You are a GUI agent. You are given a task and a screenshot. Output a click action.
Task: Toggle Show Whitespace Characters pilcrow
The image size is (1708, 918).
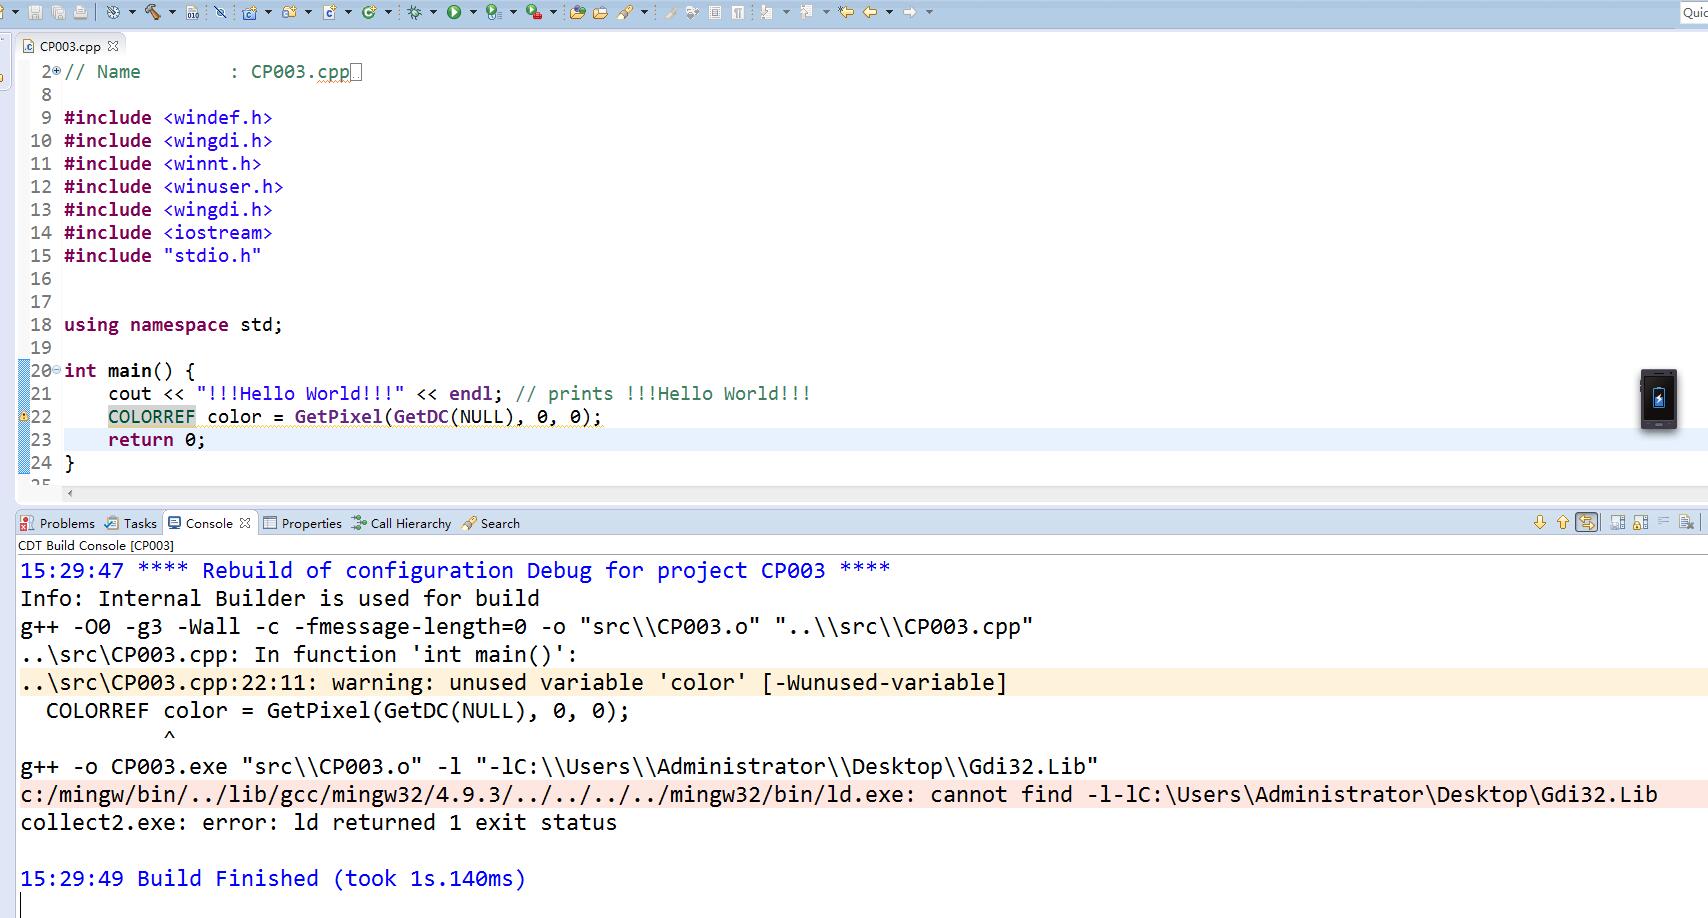tap(737, 12)
